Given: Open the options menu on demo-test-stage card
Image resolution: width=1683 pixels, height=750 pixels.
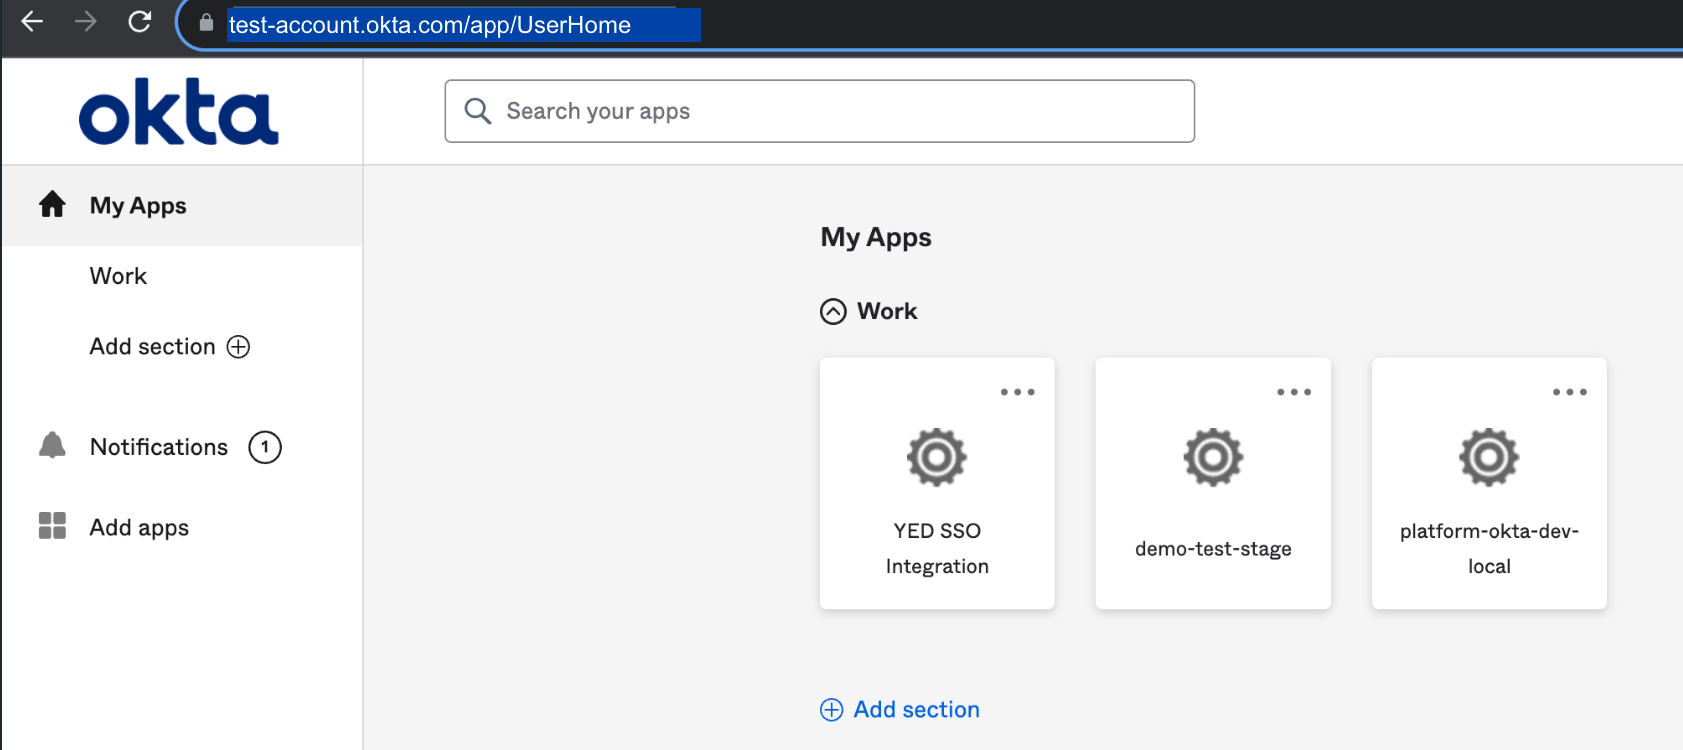Looking at the screenshot, I should click(x=1294, y=392).
